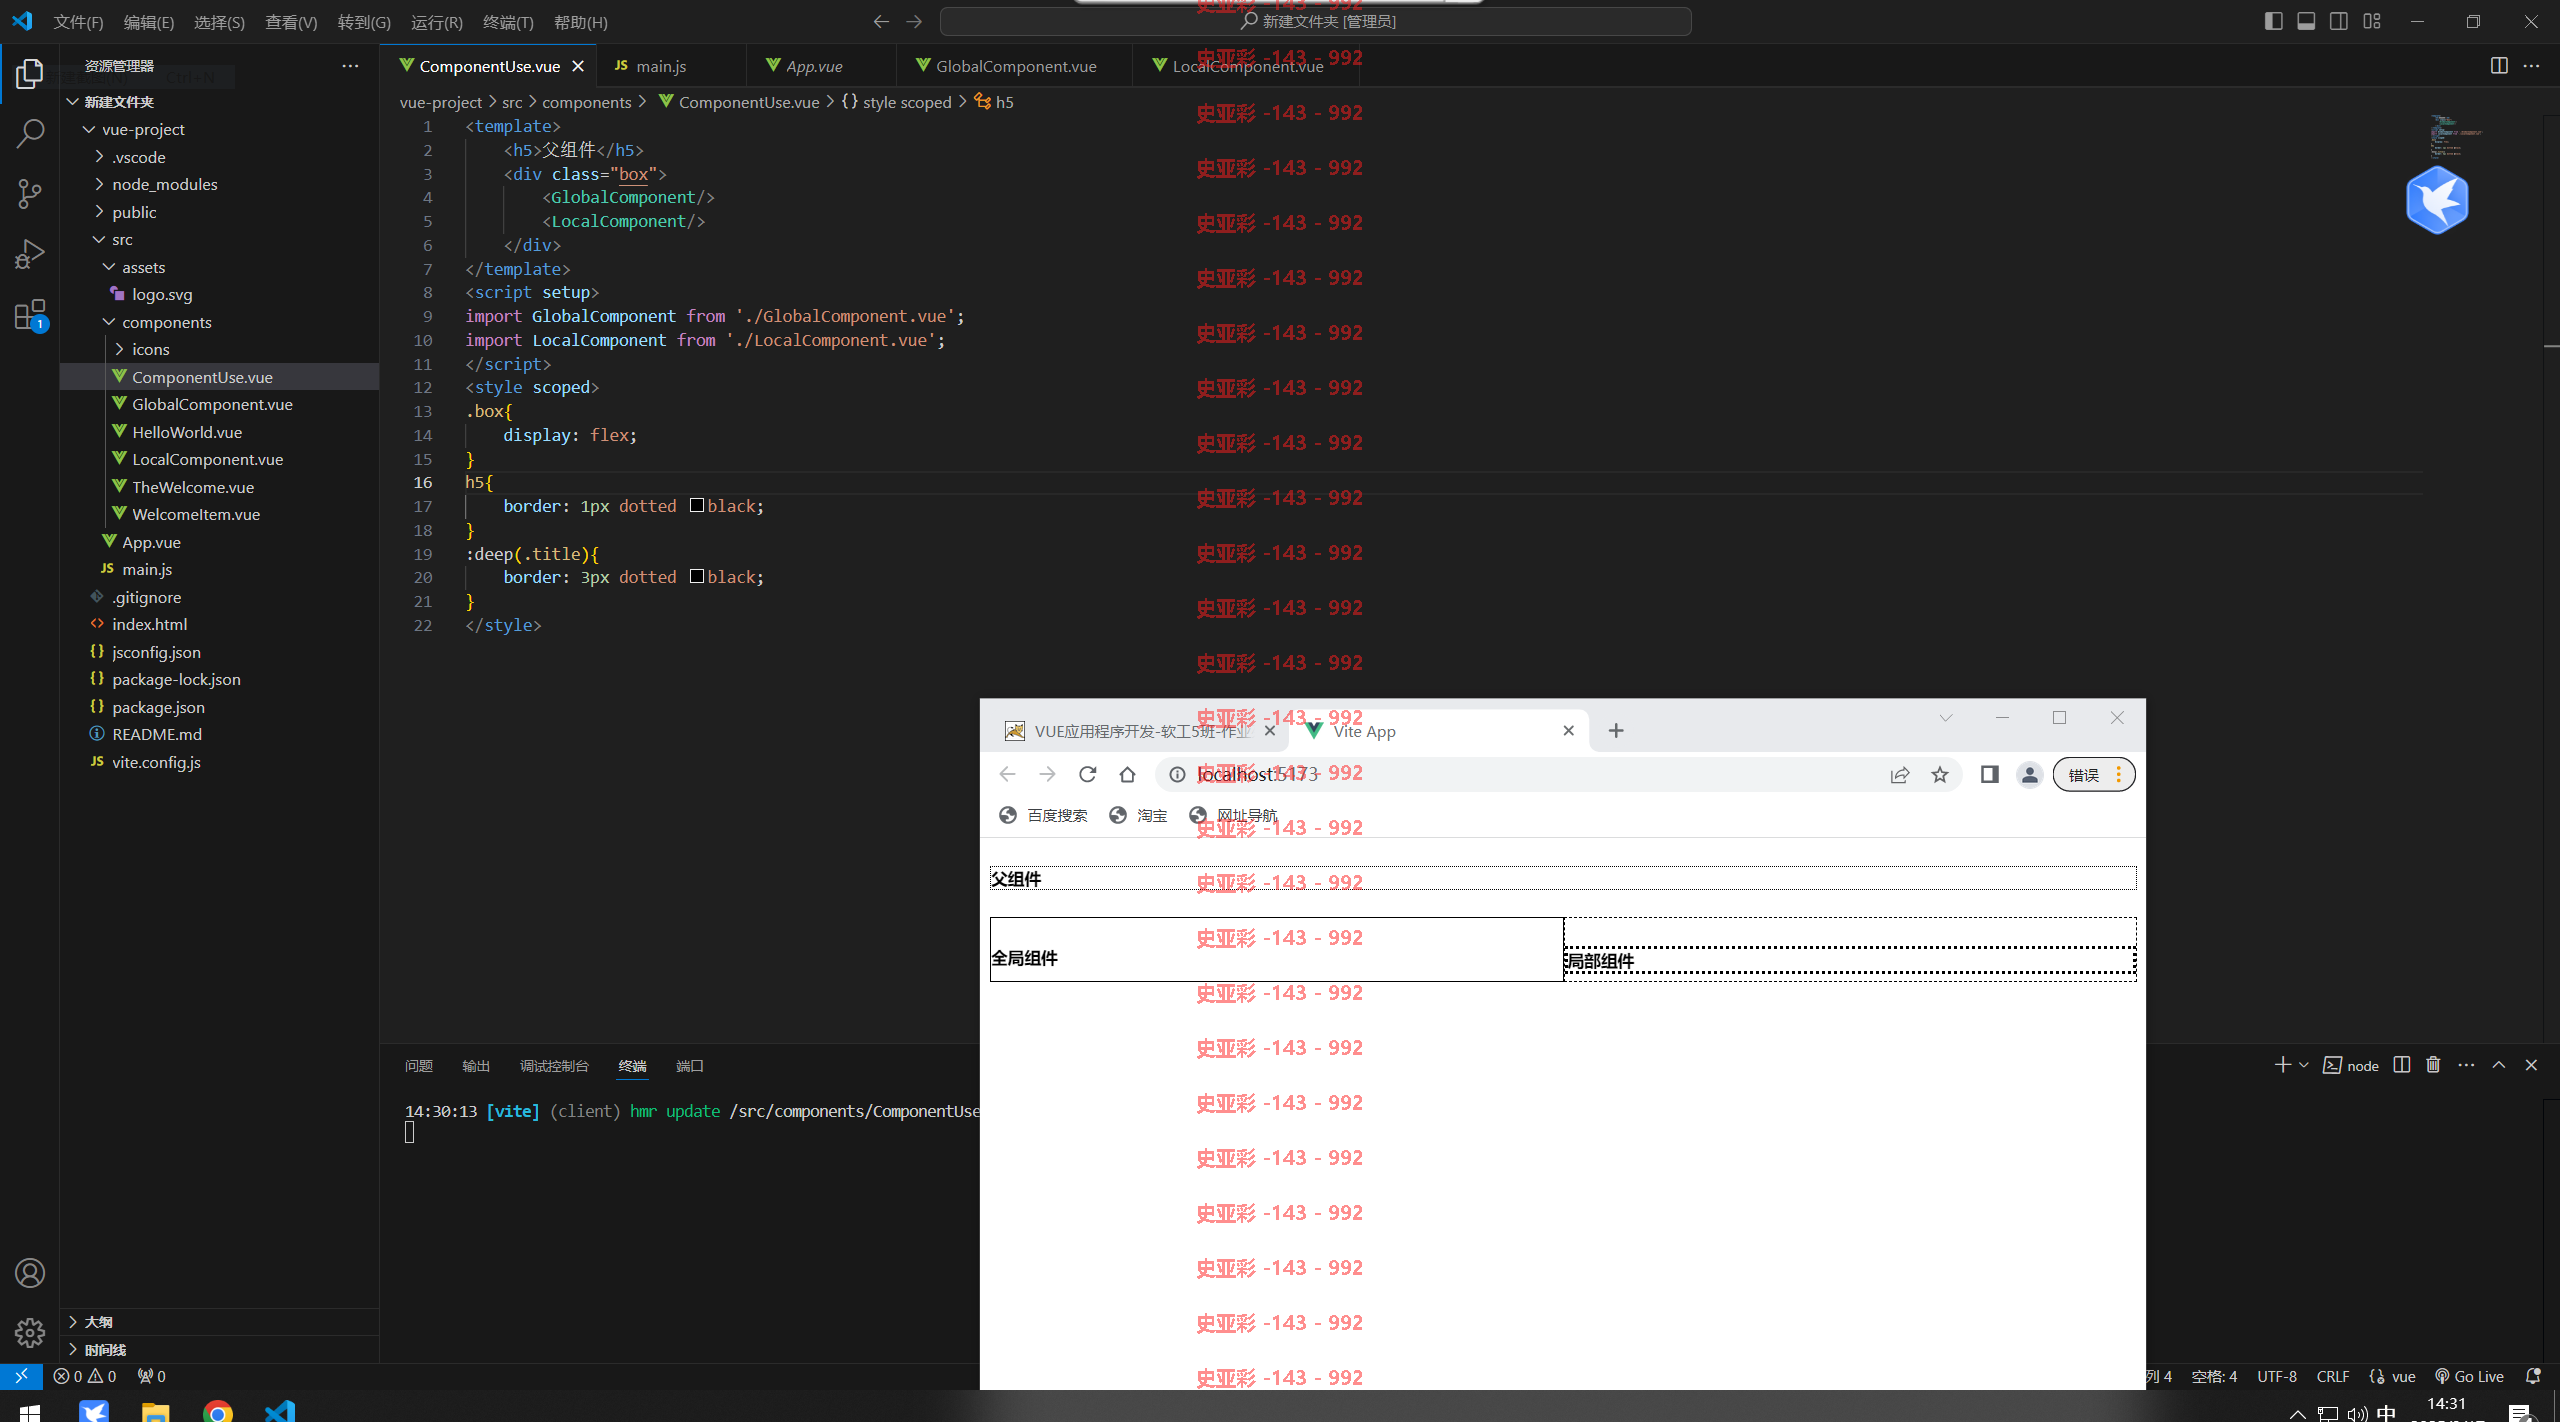Change the CRLF line ending setting
Image resolution: width=2560 pixels, height=1422 pixels.
coord(2332,1376)
